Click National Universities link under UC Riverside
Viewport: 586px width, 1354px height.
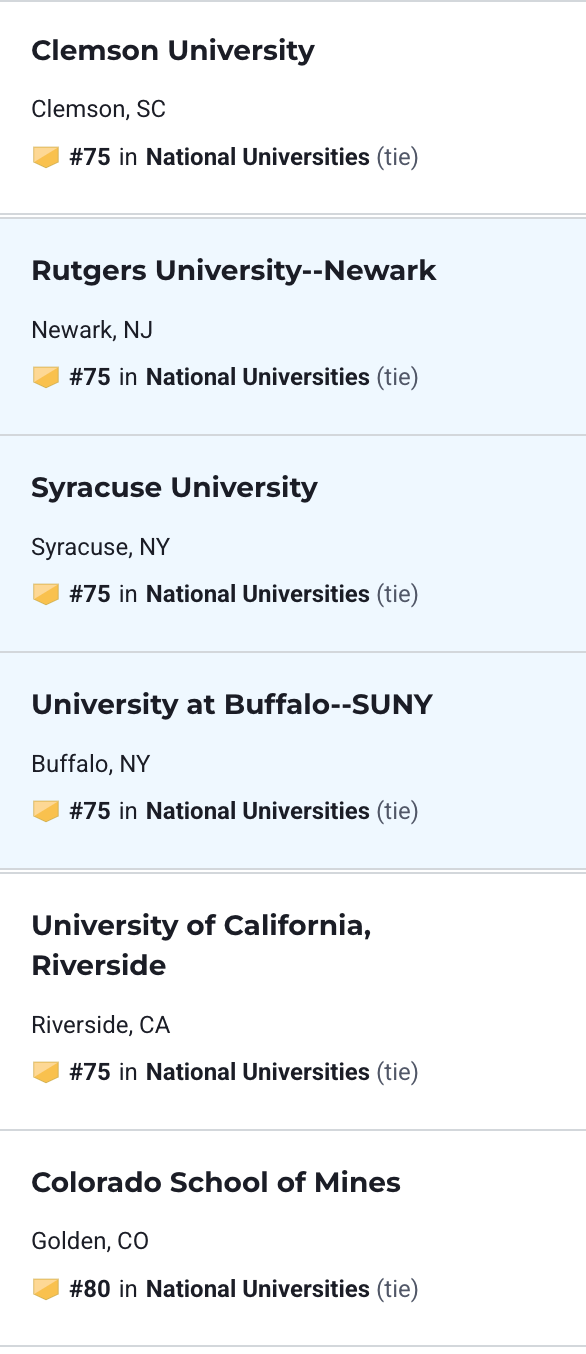[x=258, y=1072]
